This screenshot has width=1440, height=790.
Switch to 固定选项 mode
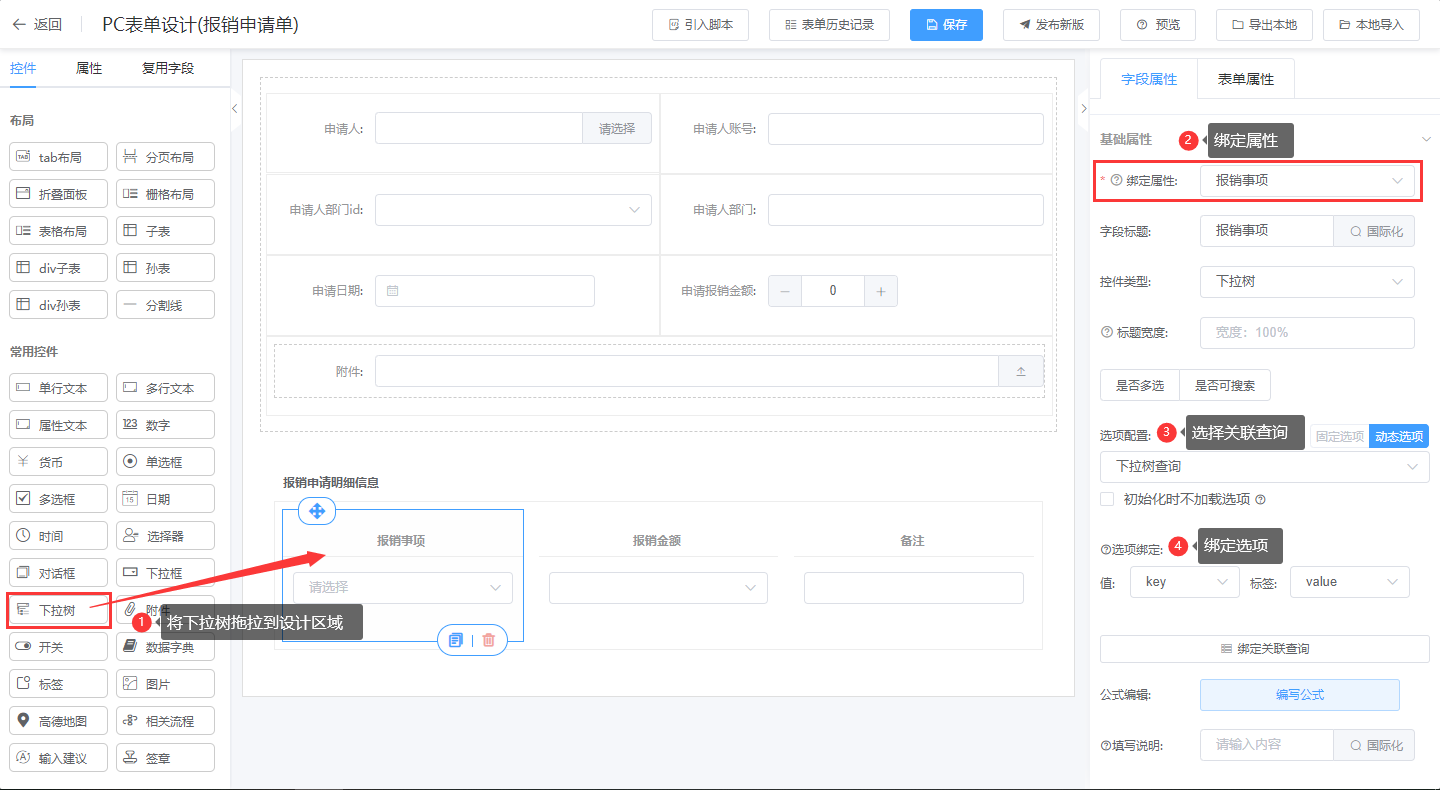point(1339,436)
